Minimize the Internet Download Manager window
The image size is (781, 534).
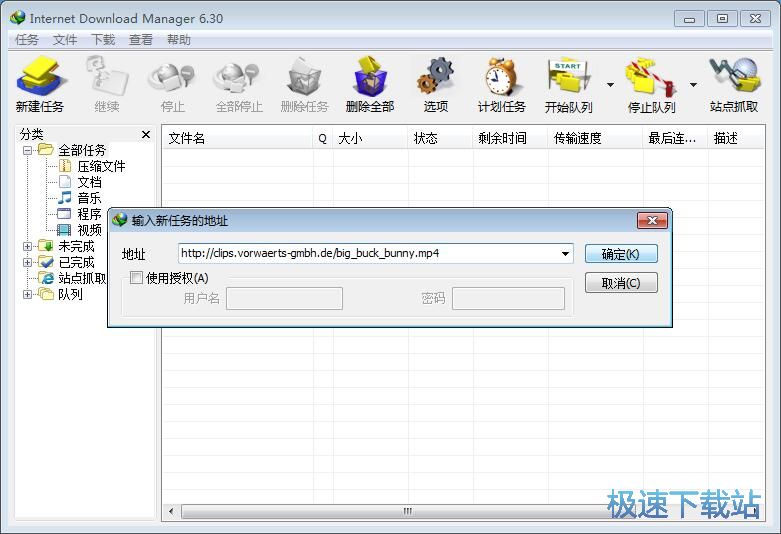coord(689,19)
